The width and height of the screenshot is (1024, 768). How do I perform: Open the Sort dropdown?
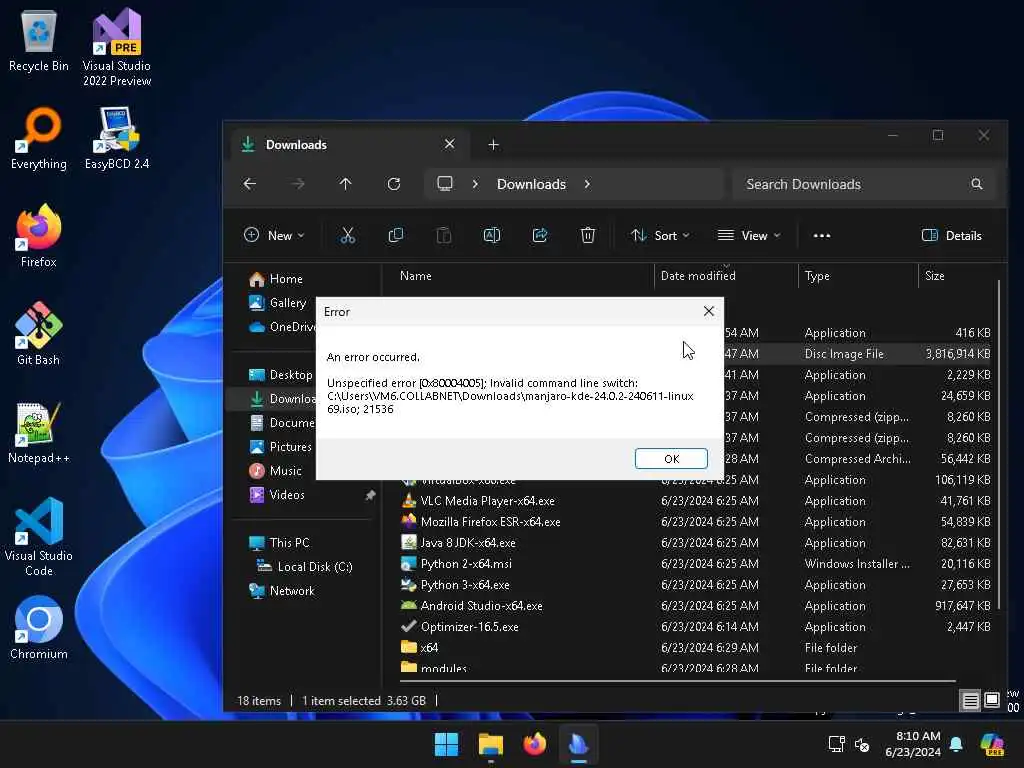(660, 235)
